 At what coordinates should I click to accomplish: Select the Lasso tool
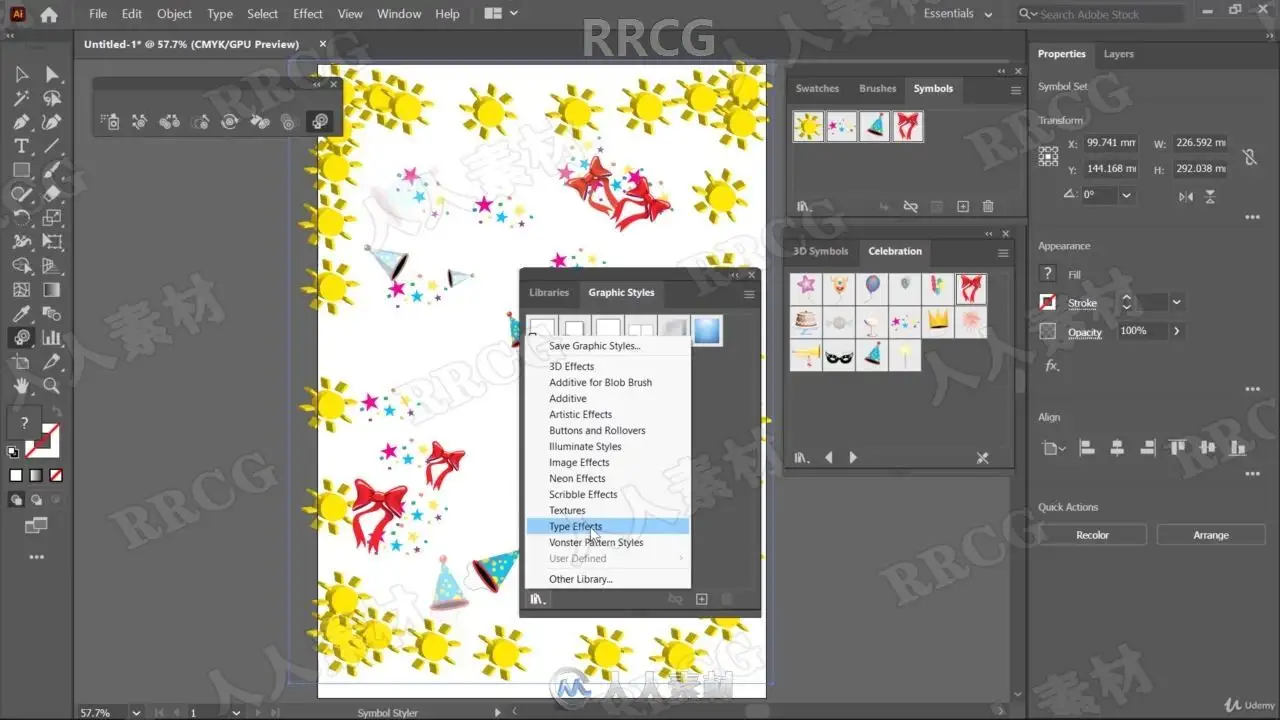click(x=52, y=98)
